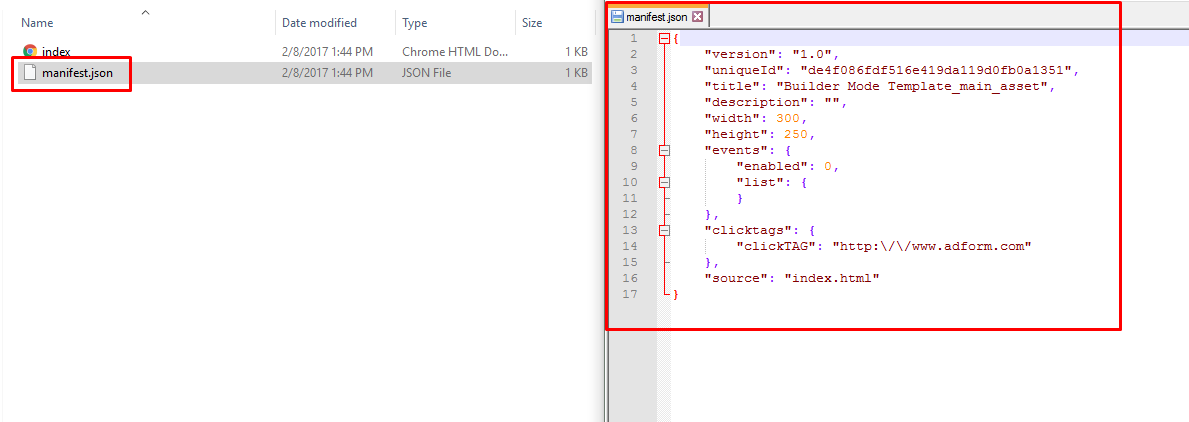Click the adform.com URL value

click(x=932, y=245)
